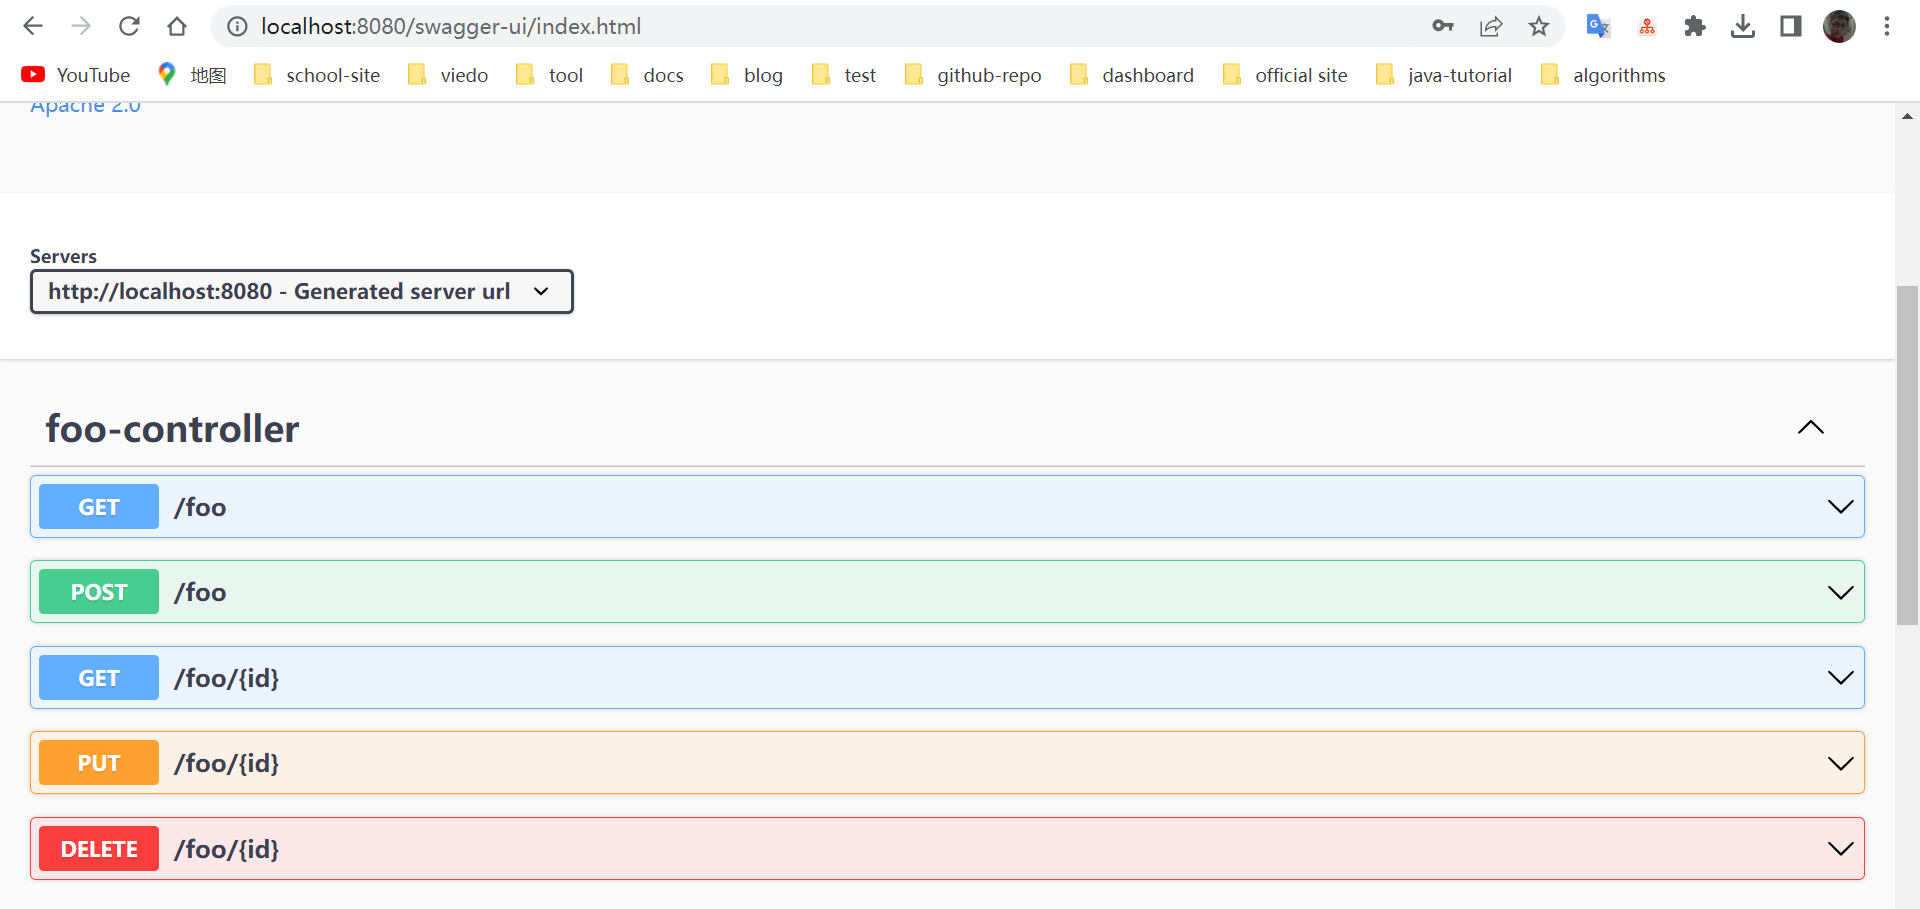Open the java-tutorial bookmark folder

coord(1444,75)
